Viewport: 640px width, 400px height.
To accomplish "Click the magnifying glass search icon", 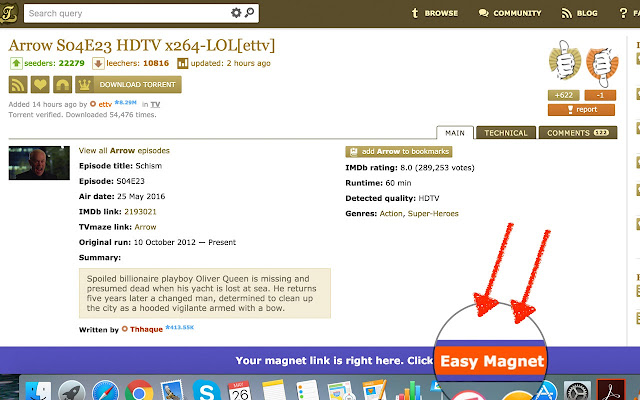I will click(x=249, y=13).
